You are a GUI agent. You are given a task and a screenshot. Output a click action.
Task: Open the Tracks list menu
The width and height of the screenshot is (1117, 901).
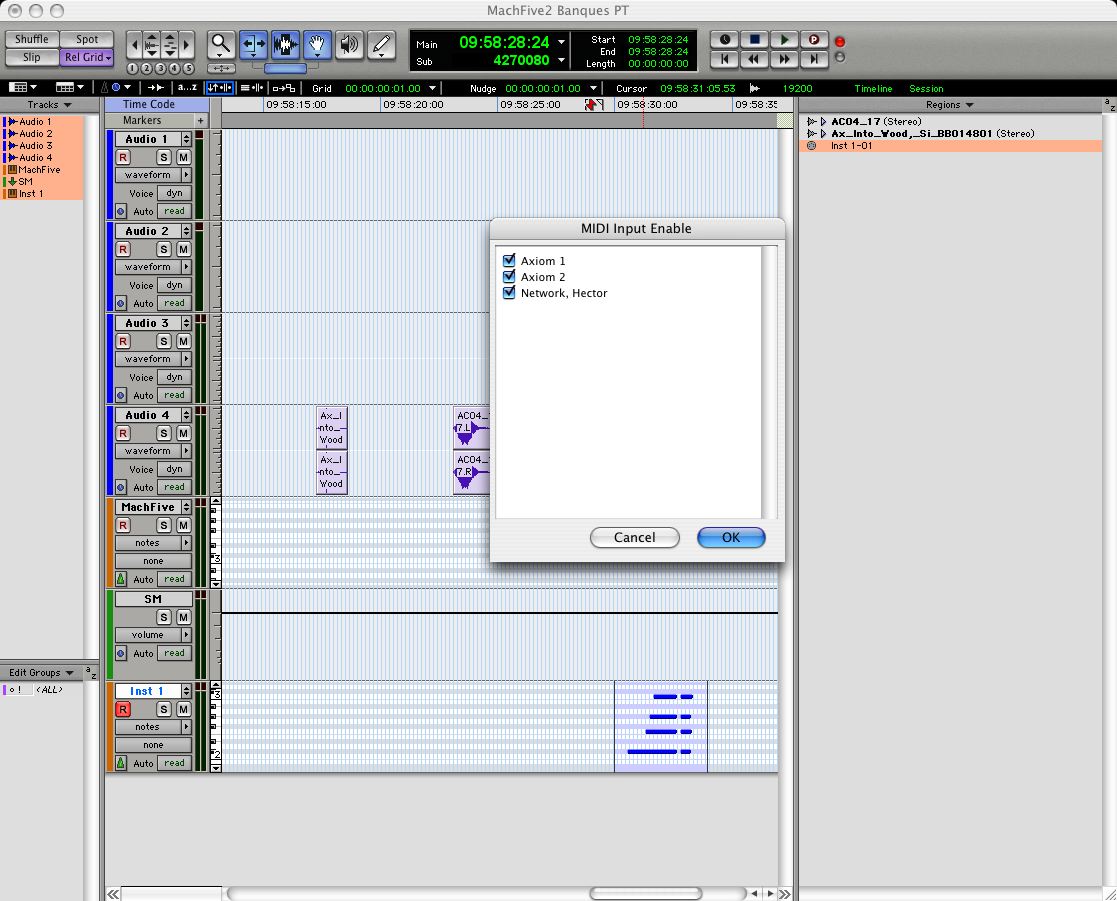49,105
